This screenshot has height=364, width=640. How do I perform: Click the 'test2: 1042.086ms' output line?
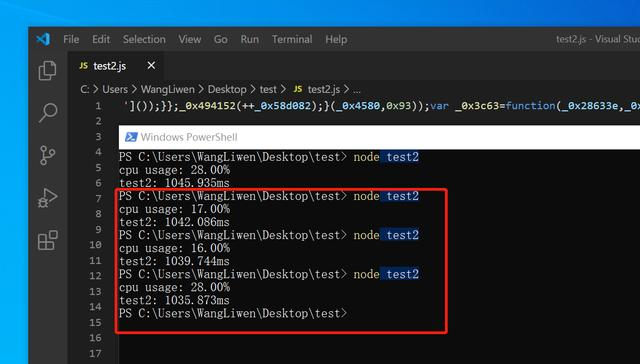click(174, 222)
